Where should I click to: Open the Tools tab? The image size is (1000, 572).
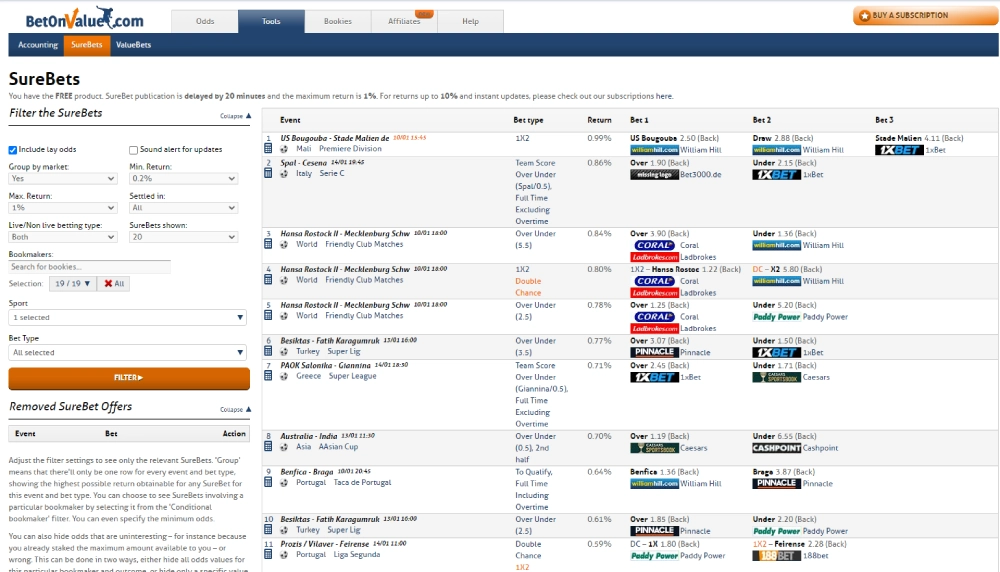tap(271, 21)
